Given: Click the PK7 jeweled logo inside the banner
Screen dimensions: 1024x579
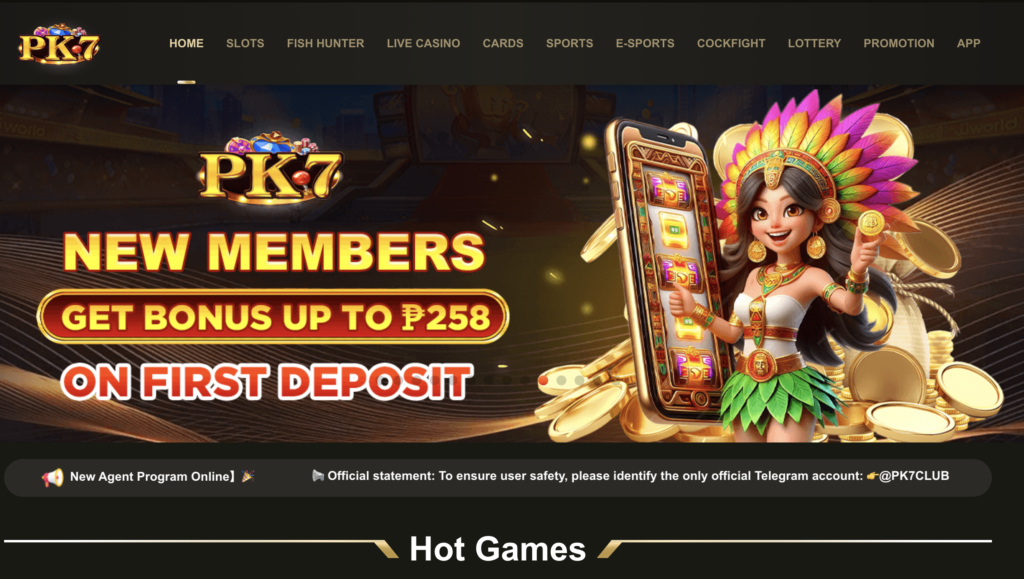Looking at the screenshot, I should [270, 168].
